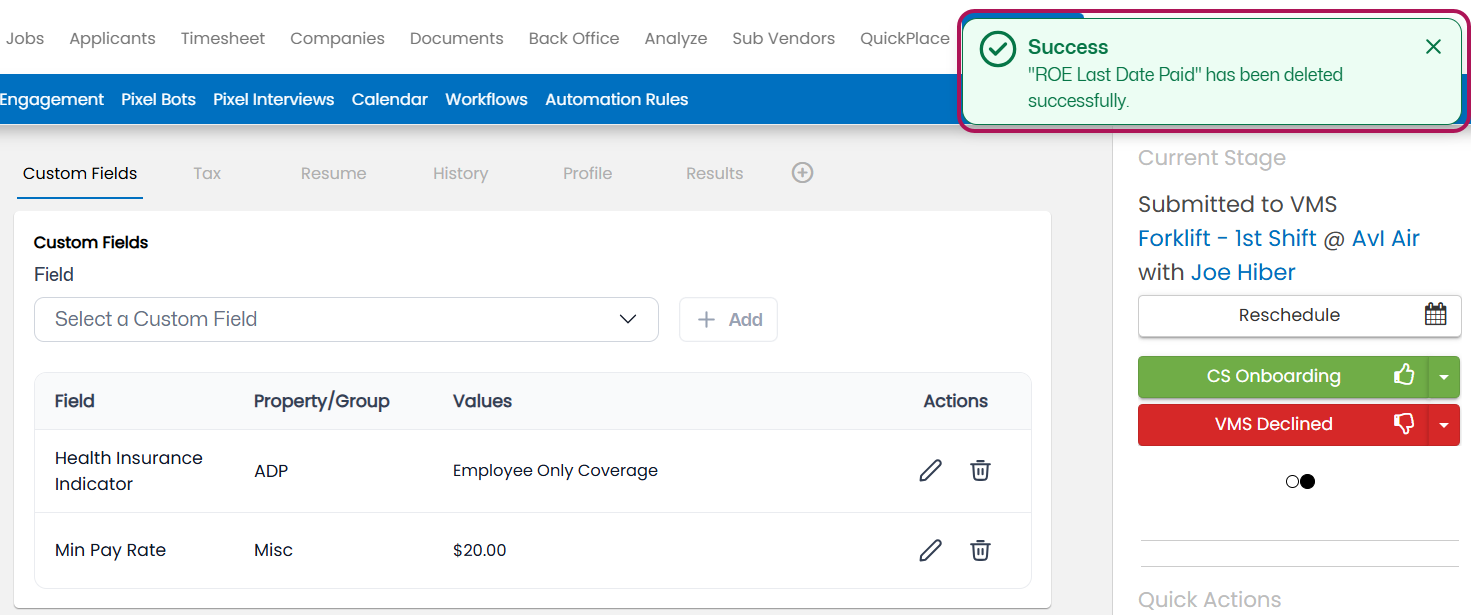This screenshot has width=1471, height=615.
Task: Open the QuickPlace menu
Action: pos(905,38)
